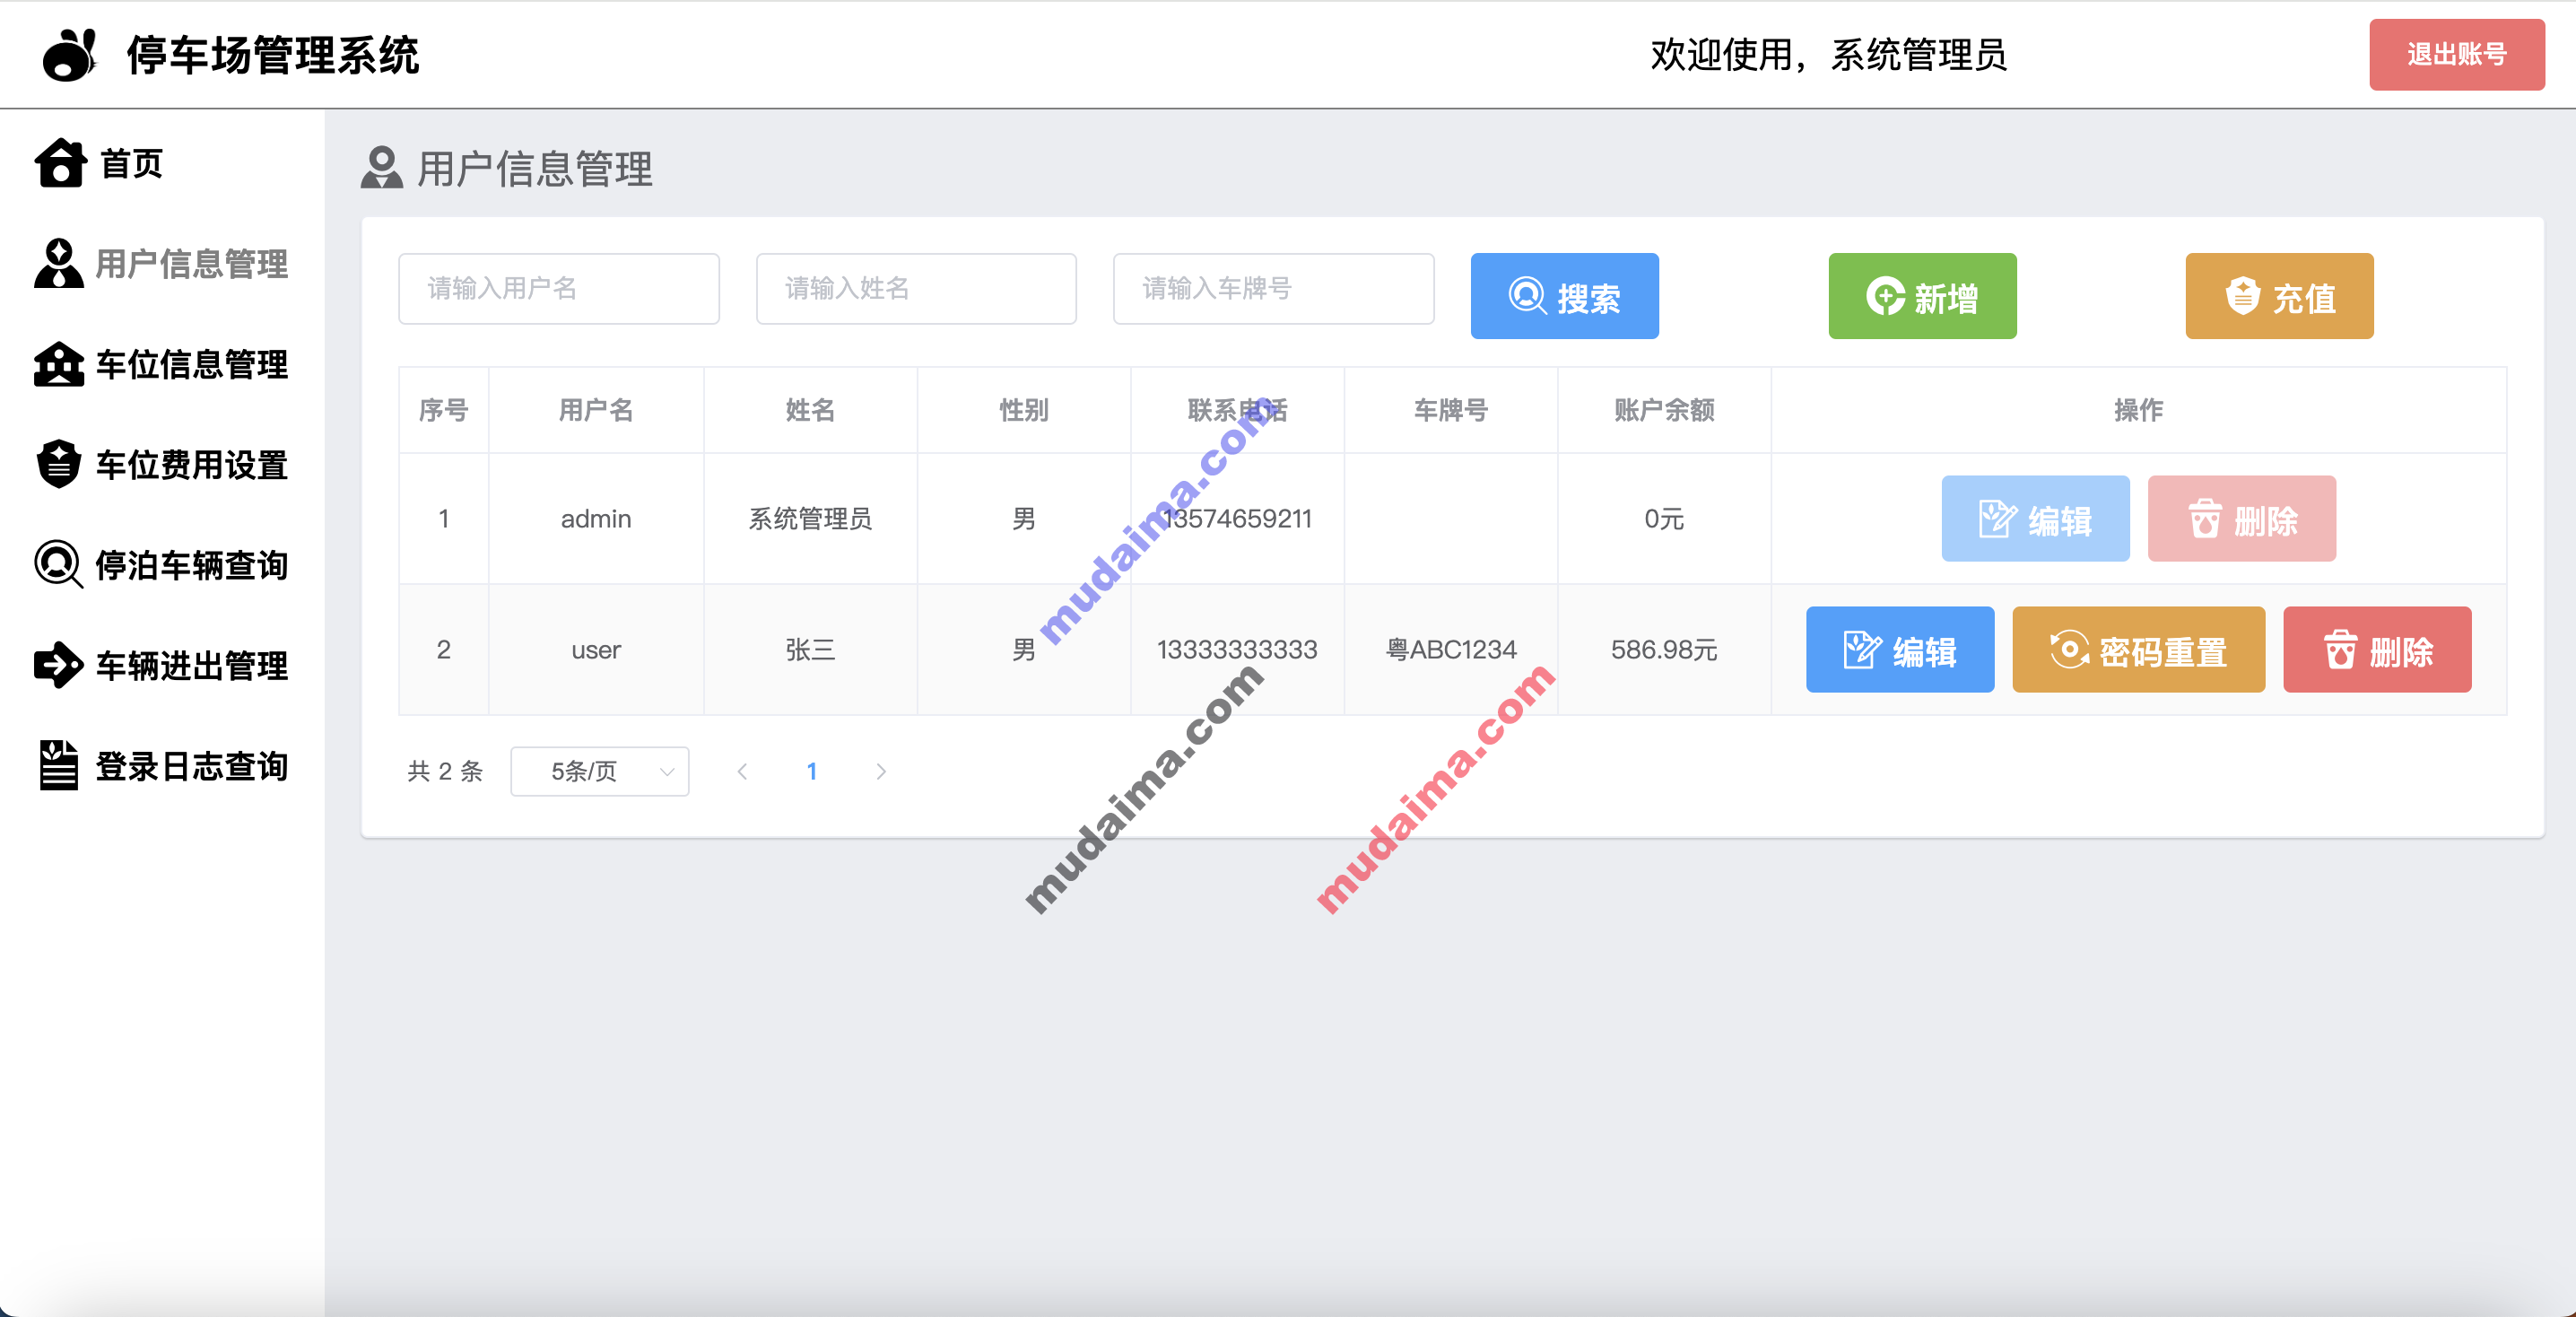Click the magnifier icon for 停泊车辆查询
The width and height of the screenshot is (2576, 1317).
(x=59, y=565)
